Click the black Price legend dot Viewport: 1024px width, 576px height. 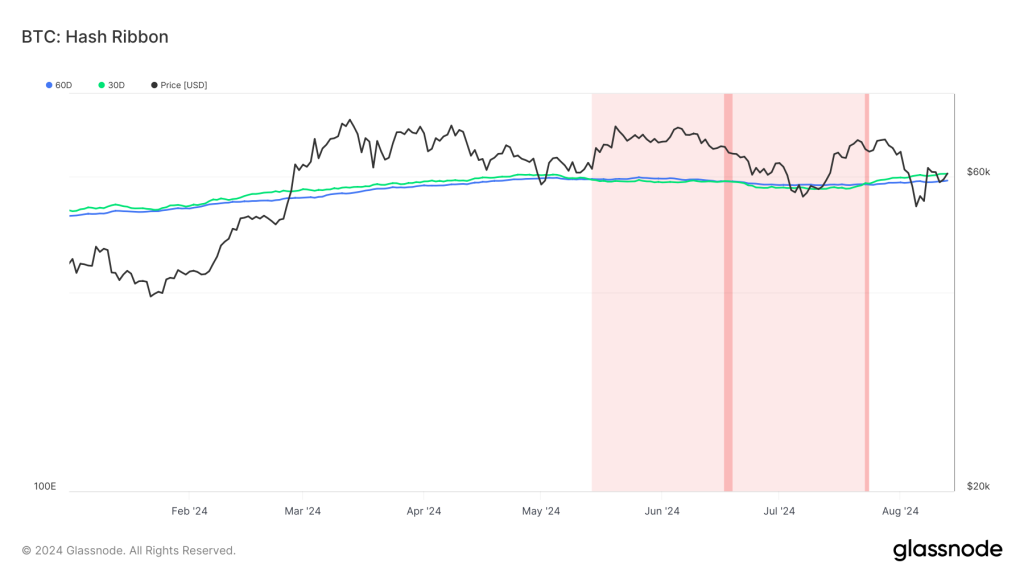click(154, 86)
